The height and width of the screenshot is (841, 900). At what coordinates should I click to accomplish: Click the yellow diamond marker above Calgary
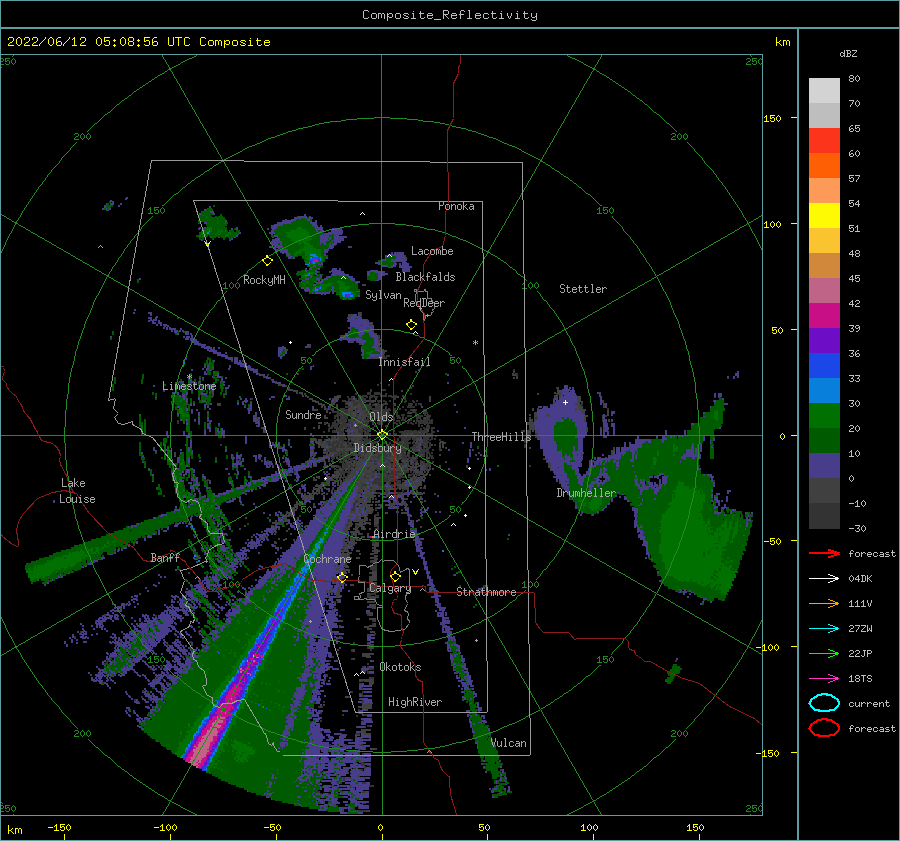[x=395, y=576]
